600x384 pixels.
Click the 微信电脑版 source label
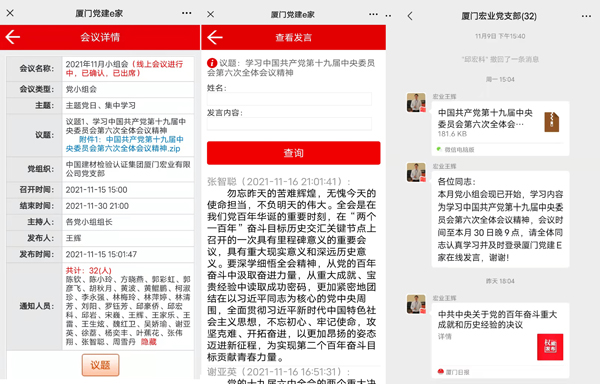459,150
